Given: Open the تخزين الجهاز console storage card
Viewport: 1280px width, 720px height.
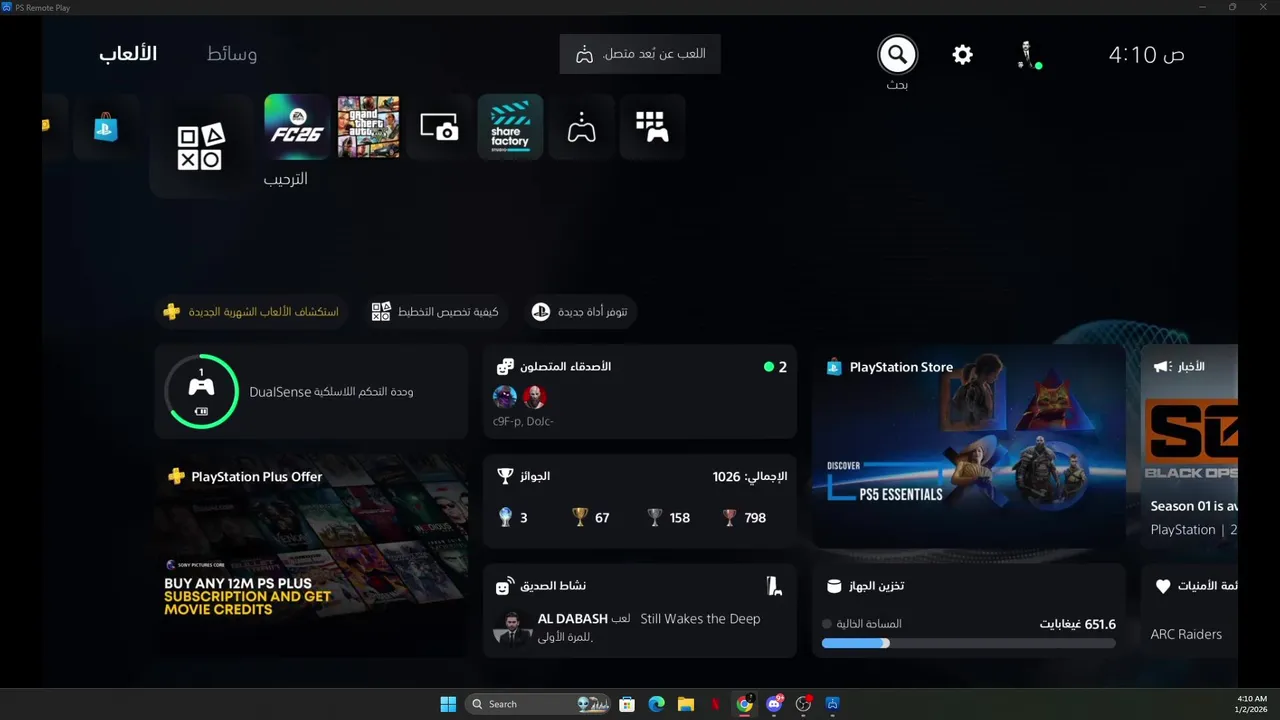Looking at the screenshot, I should (x=969, y=610).
